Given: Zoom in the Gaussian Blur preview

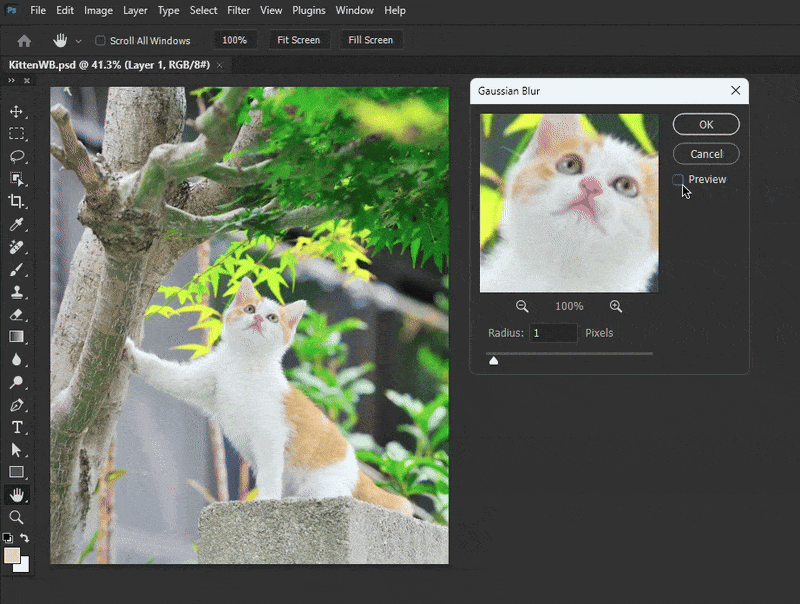Looking at the screenshot, I should point(616,306).
